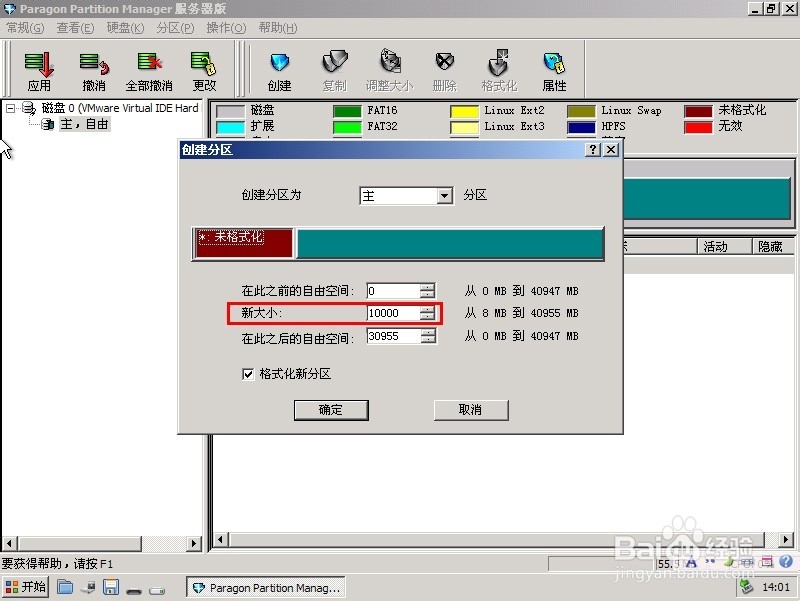The image size is (800, 601).
Task: Click the system tray icon beside clock
Action: tap(746, 587)
